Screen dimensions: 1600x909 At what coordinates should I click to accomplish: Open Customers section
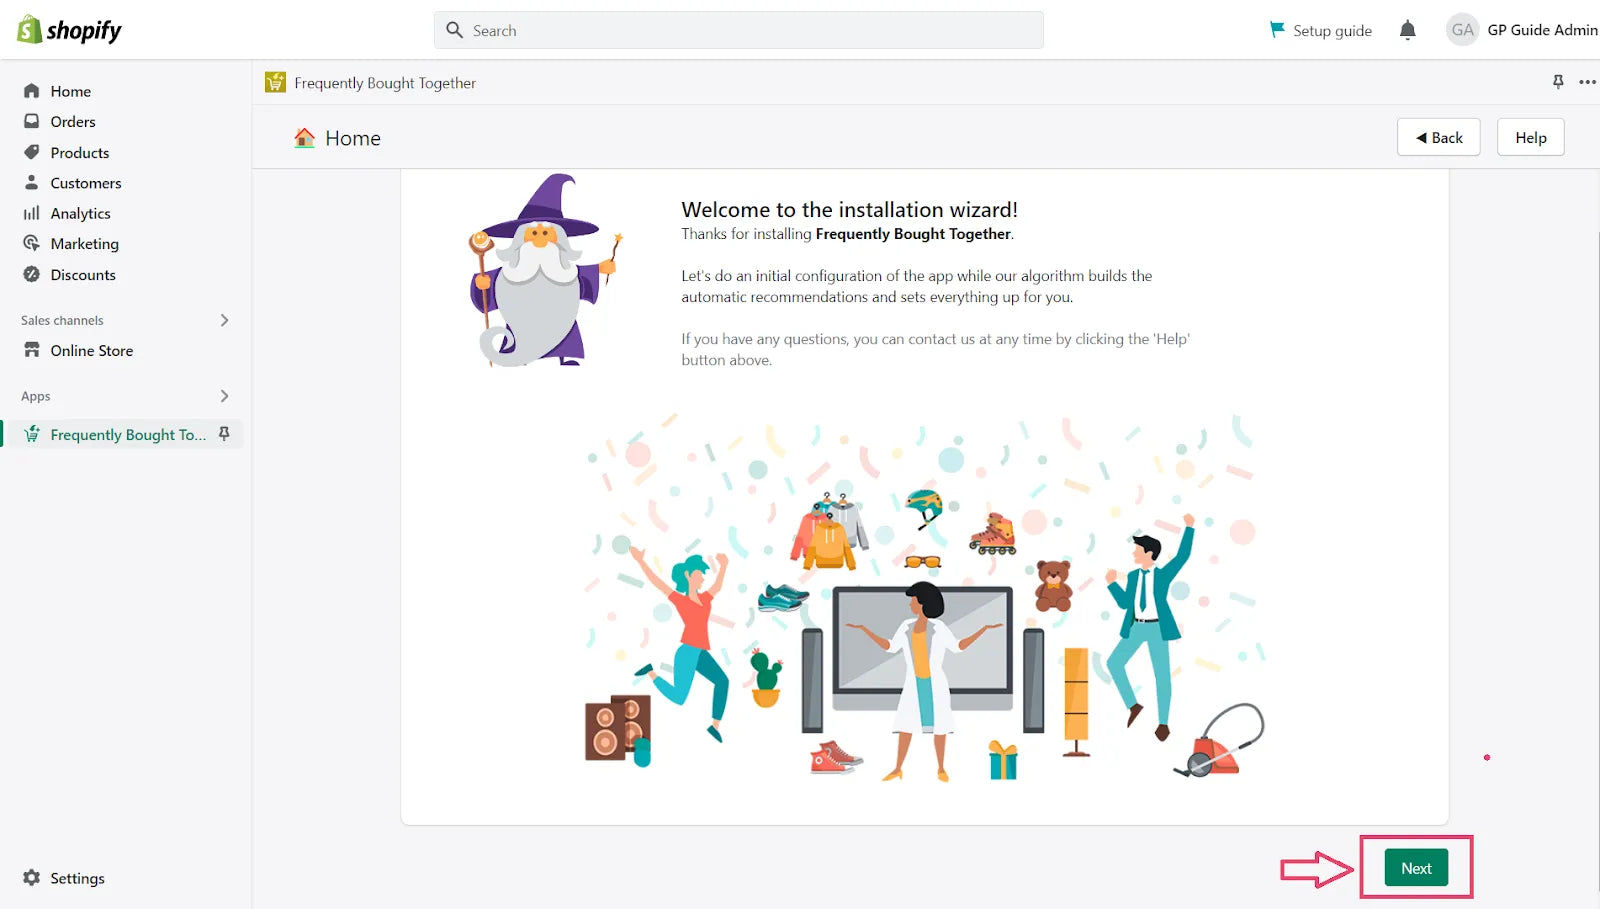pyautogui.click(x=86, y=183)
